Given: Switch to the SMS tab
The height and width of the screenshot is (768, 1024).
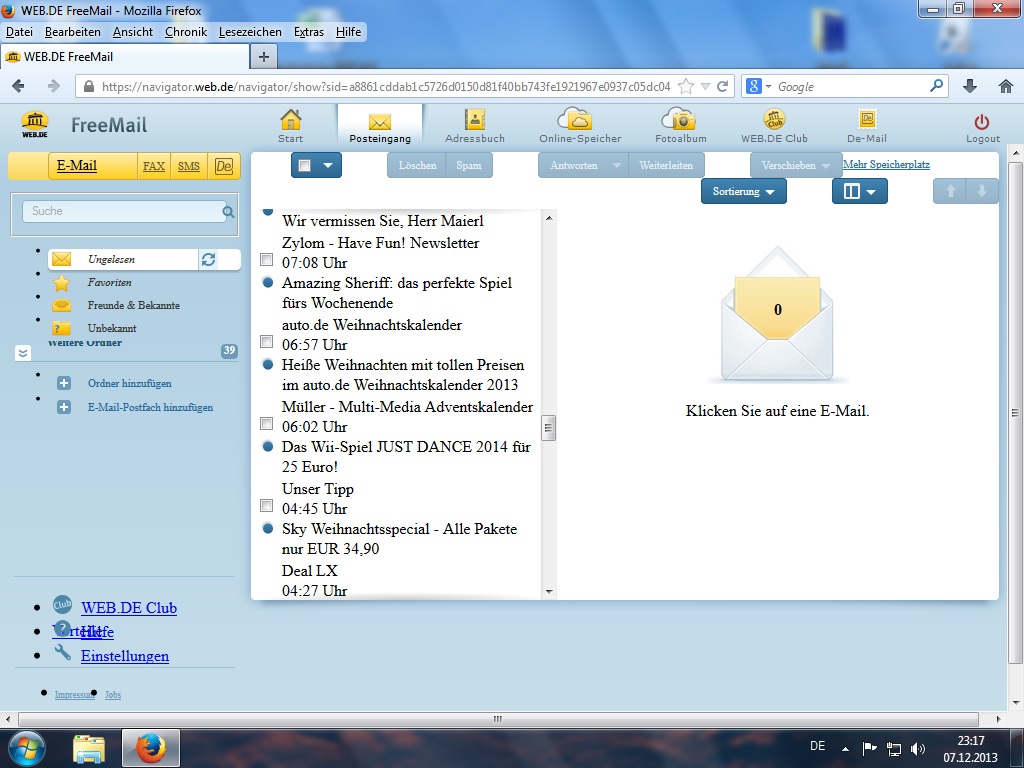Looking at the screenshot, I should [x=189, y=166].
